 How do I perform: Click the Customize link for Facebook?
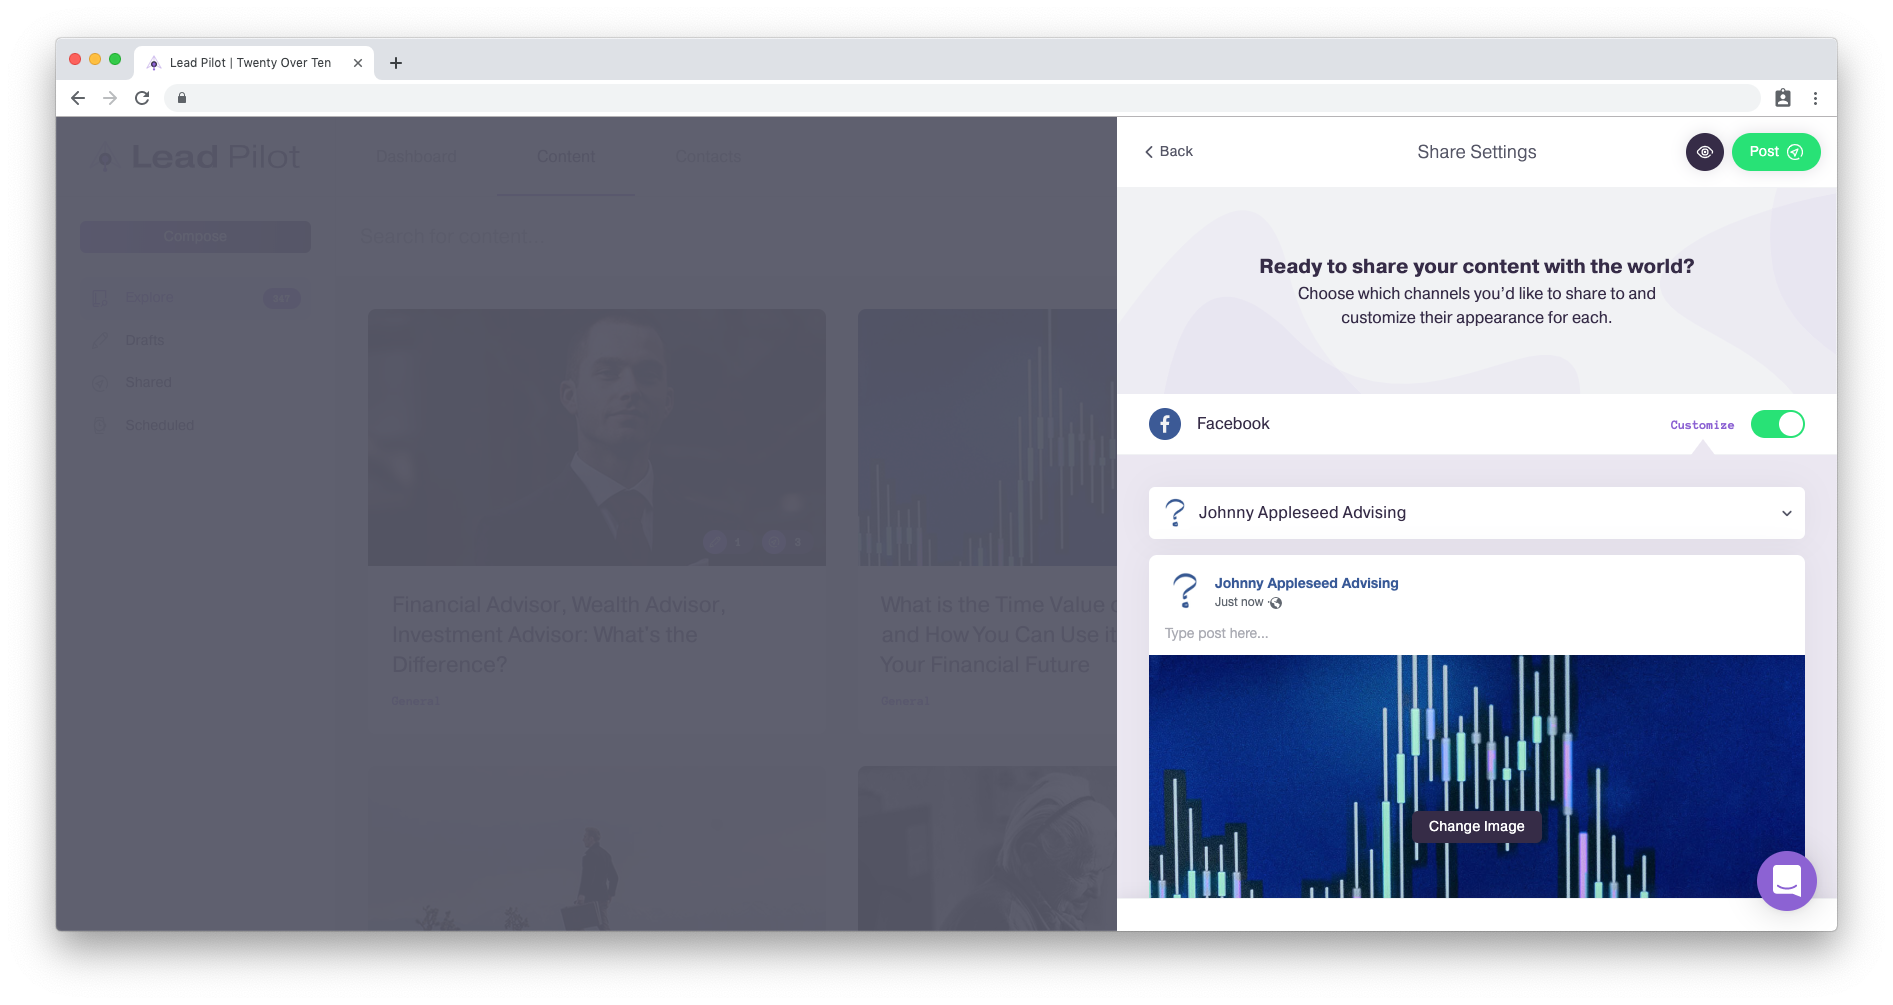point(1701,425)
